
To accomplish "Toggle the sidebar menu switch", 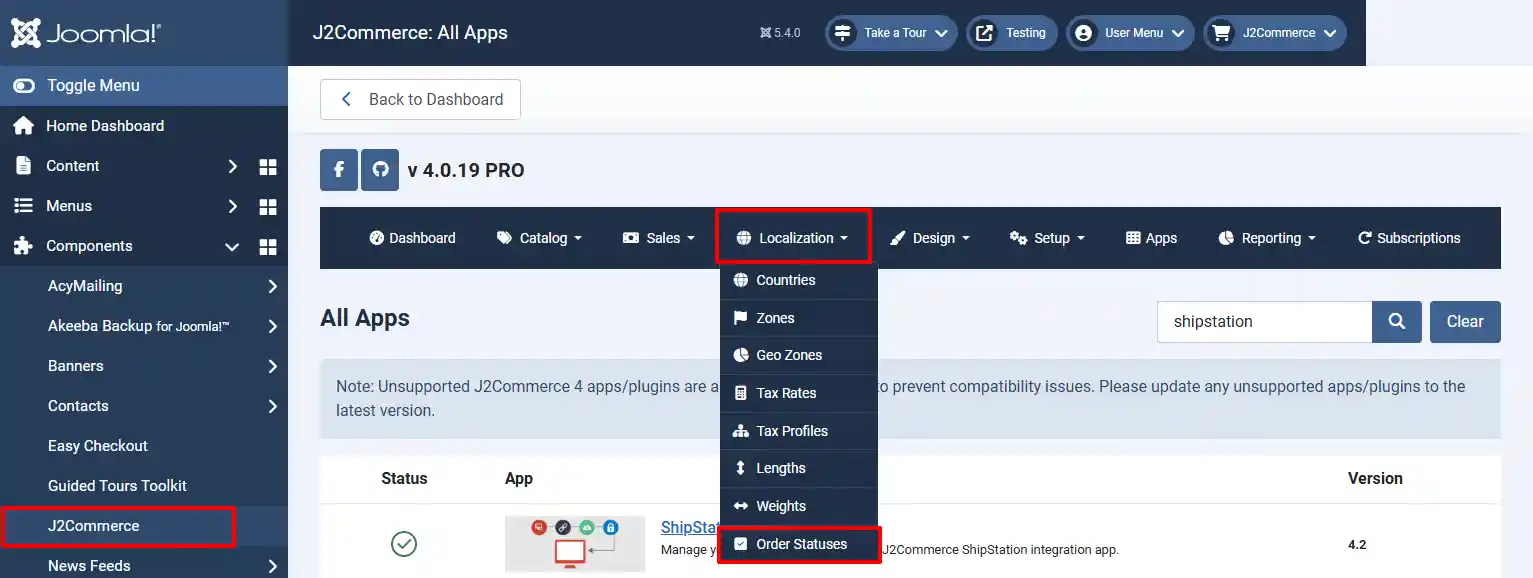I will [24, 86].
